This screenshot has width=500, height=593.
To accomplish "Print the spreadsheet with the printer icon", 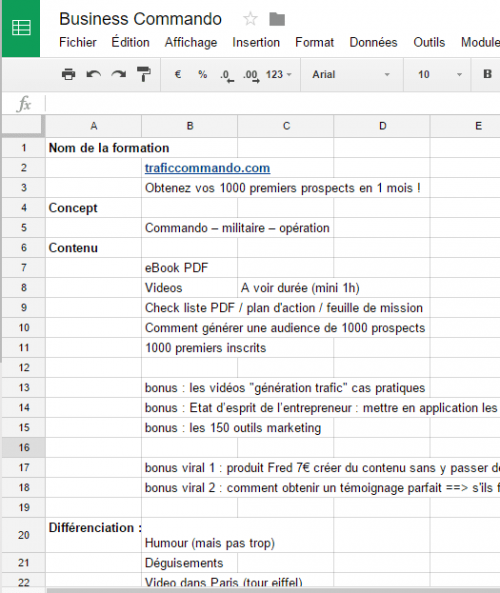I will tap(68, 74).
